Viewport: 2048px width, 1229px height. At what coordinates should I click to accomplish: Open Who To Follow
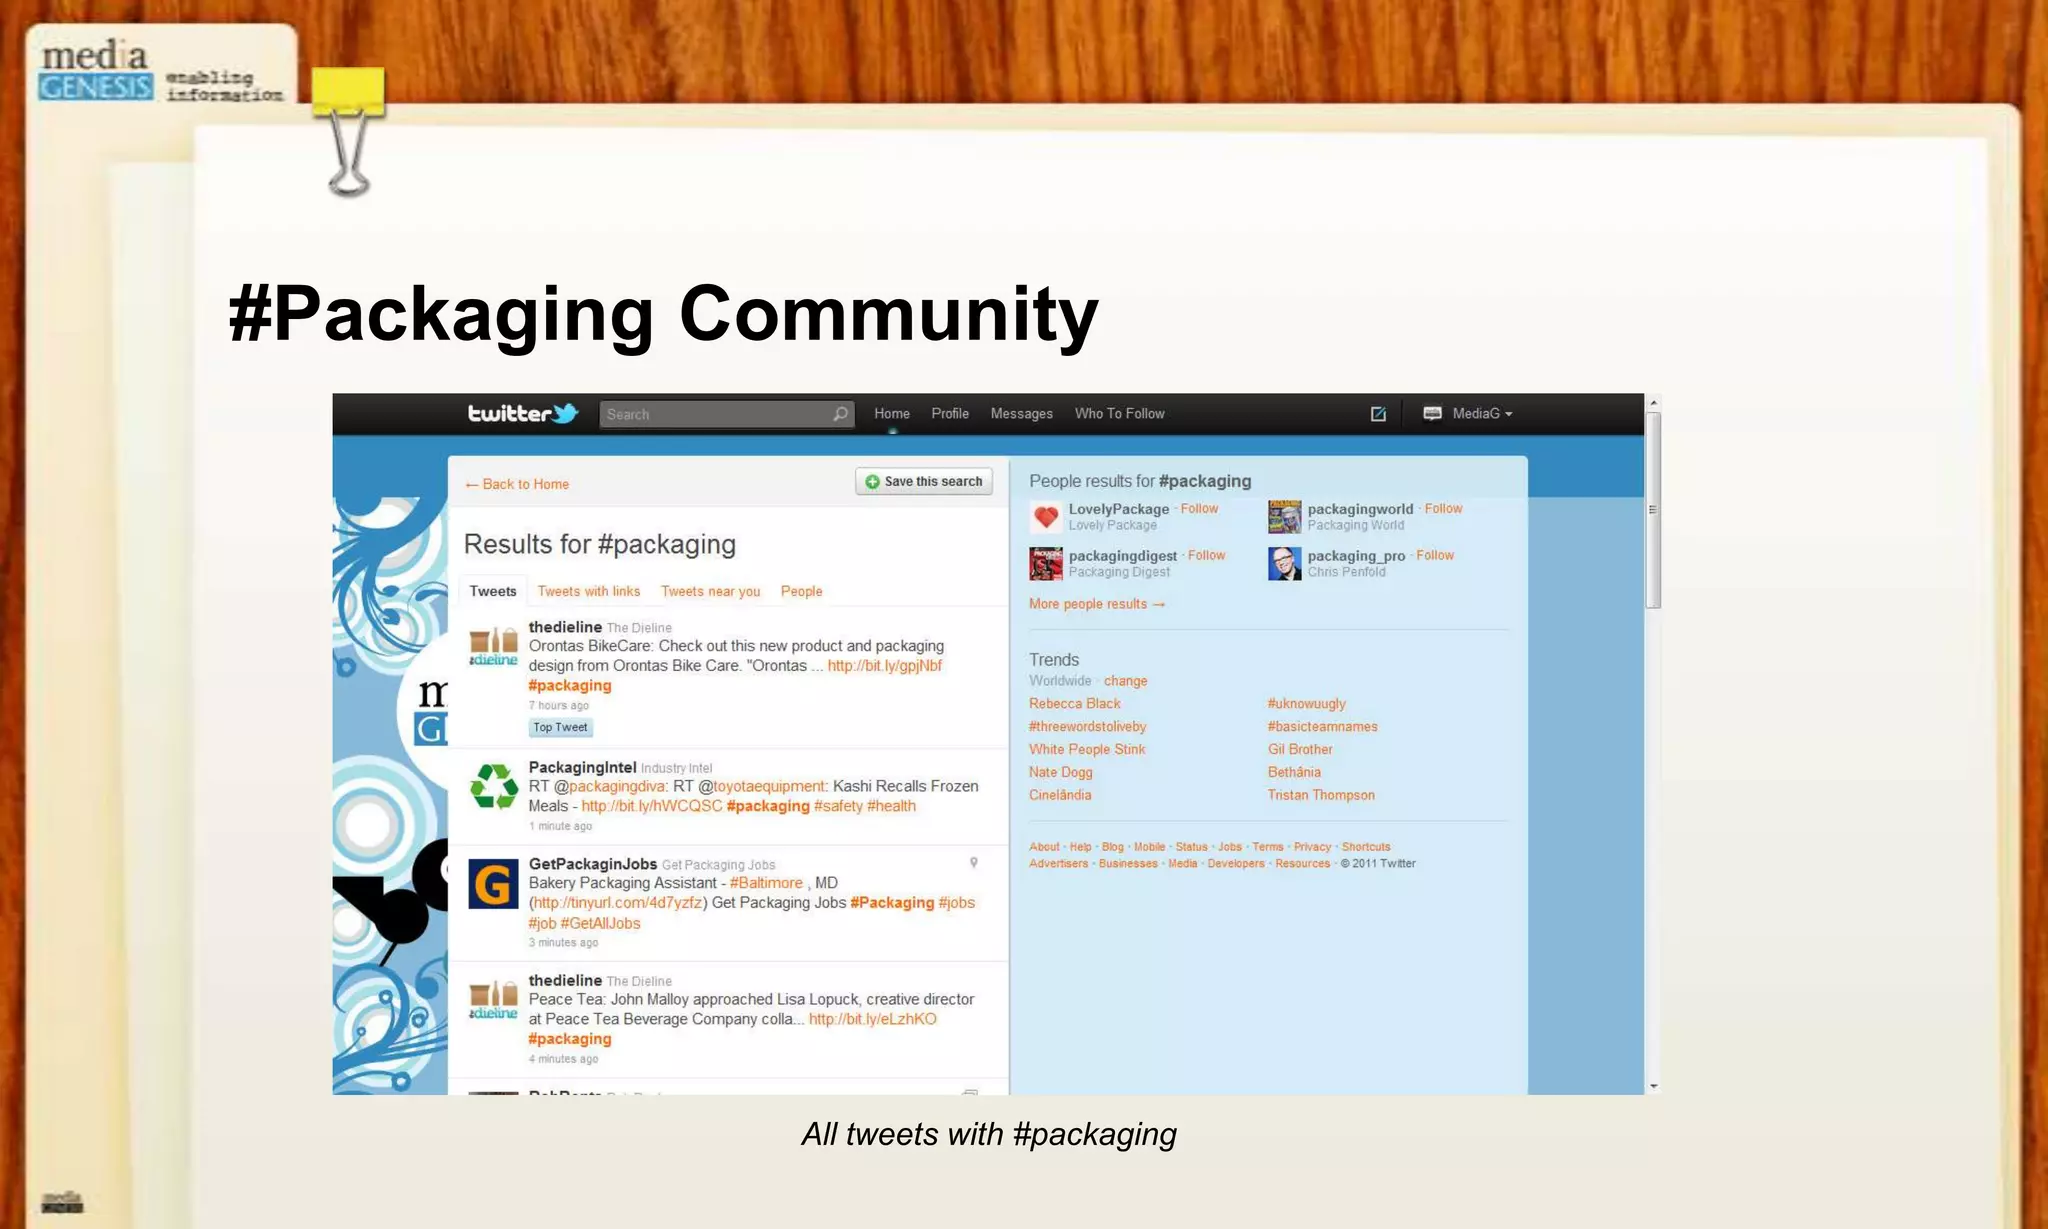(x=1119, y=414)
